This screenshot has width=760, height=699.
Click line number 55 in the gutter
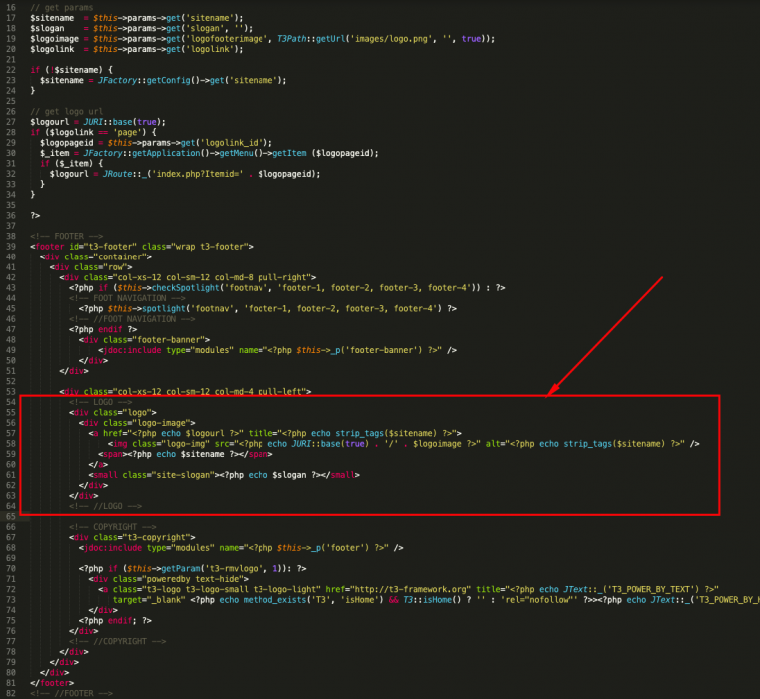pyautogui.click(x=11, y=412)
